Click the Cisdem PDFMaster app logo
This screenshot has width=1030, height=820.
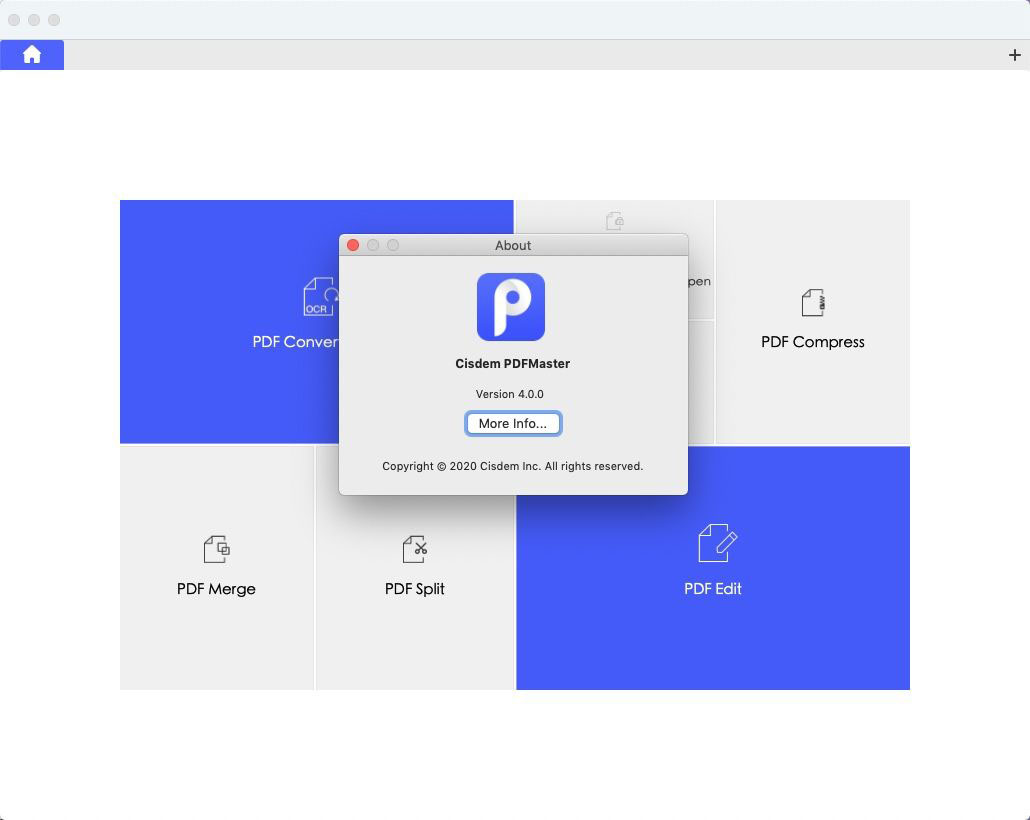coord(511,307)
